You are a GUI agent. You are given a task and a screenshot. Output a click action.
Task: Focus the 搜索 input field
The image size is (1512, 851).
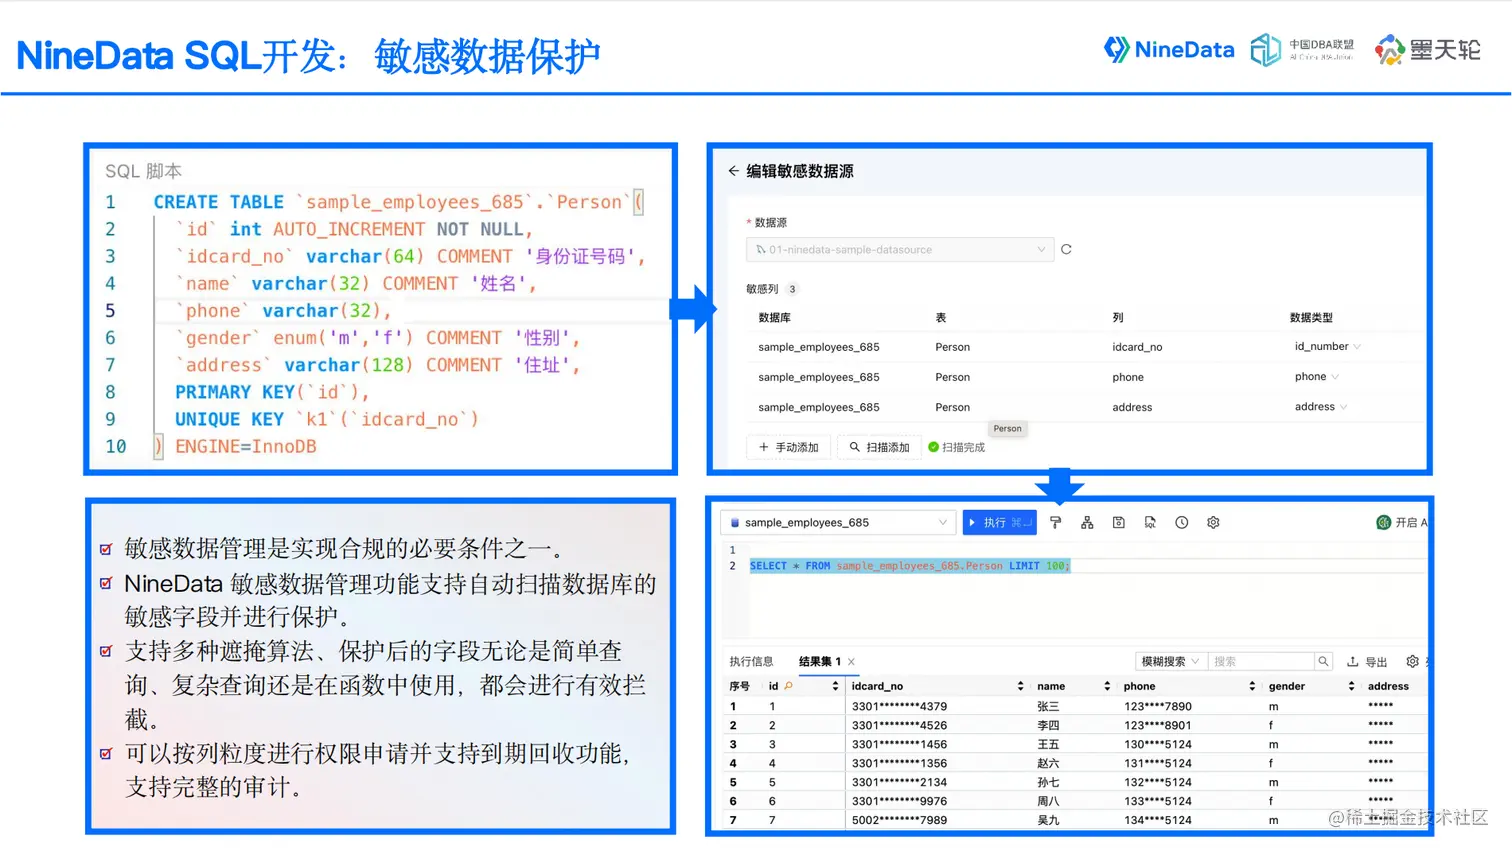1260,661
